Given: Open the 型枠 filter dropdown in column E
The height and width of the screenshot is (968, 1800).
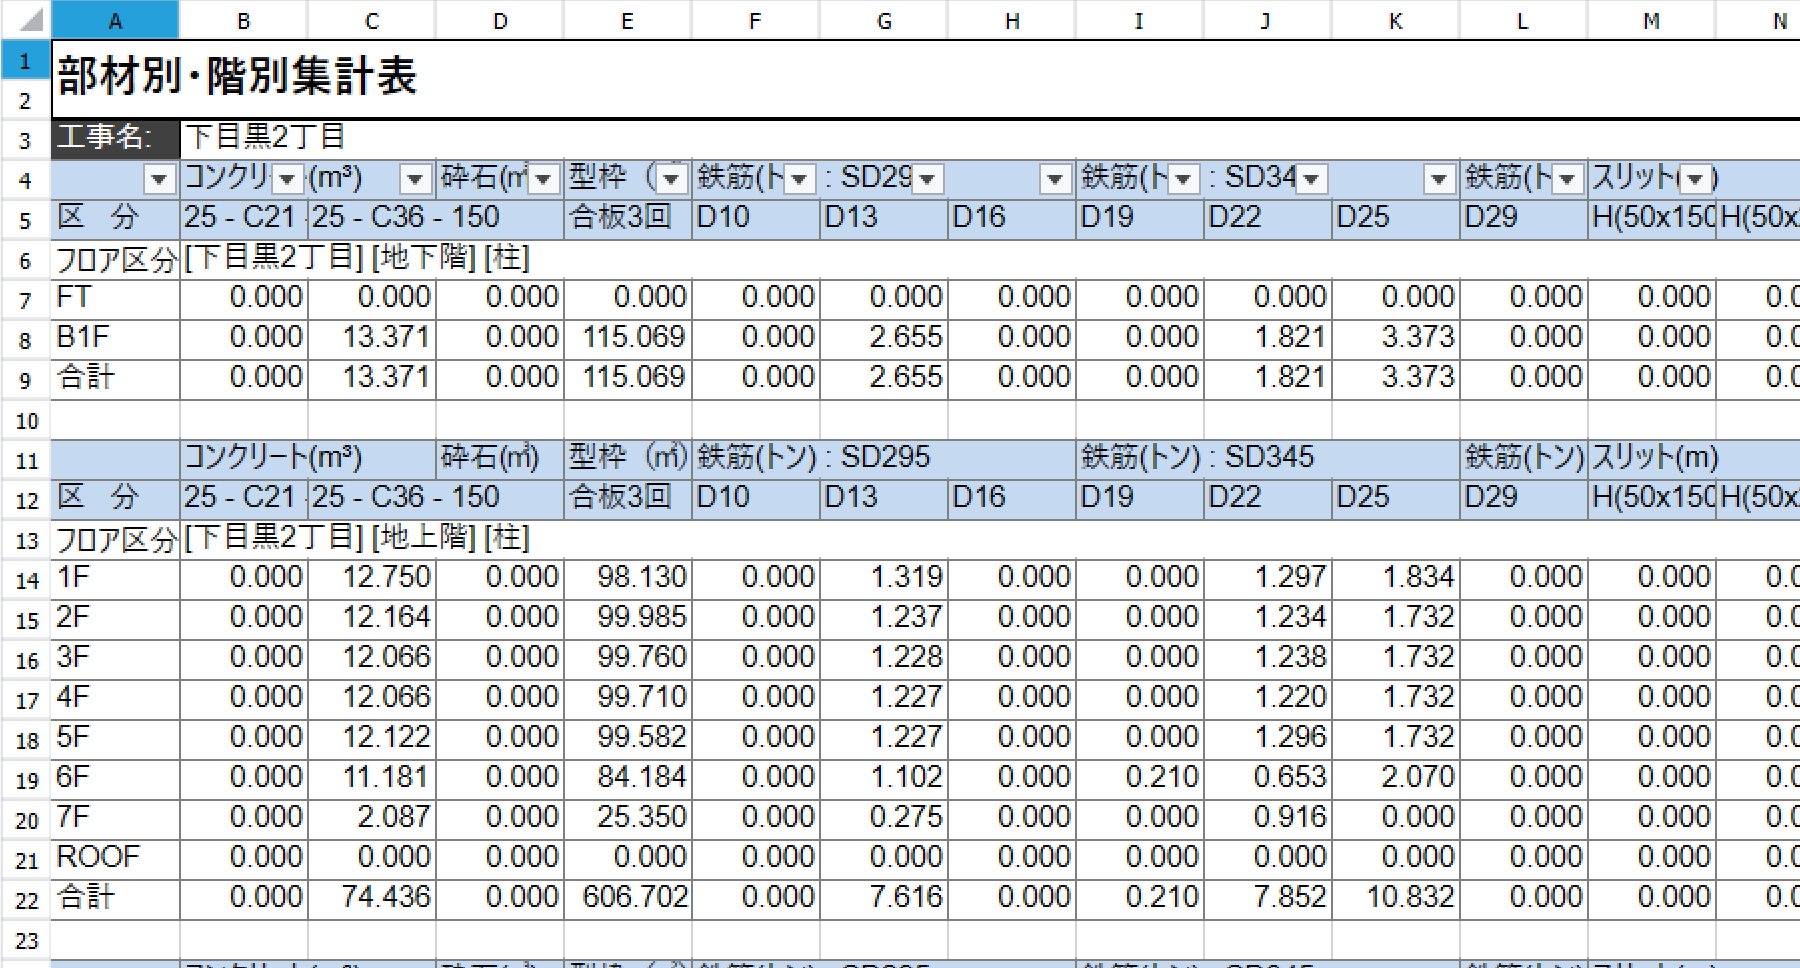Looking at the screenshot, I should pos(671,180).
